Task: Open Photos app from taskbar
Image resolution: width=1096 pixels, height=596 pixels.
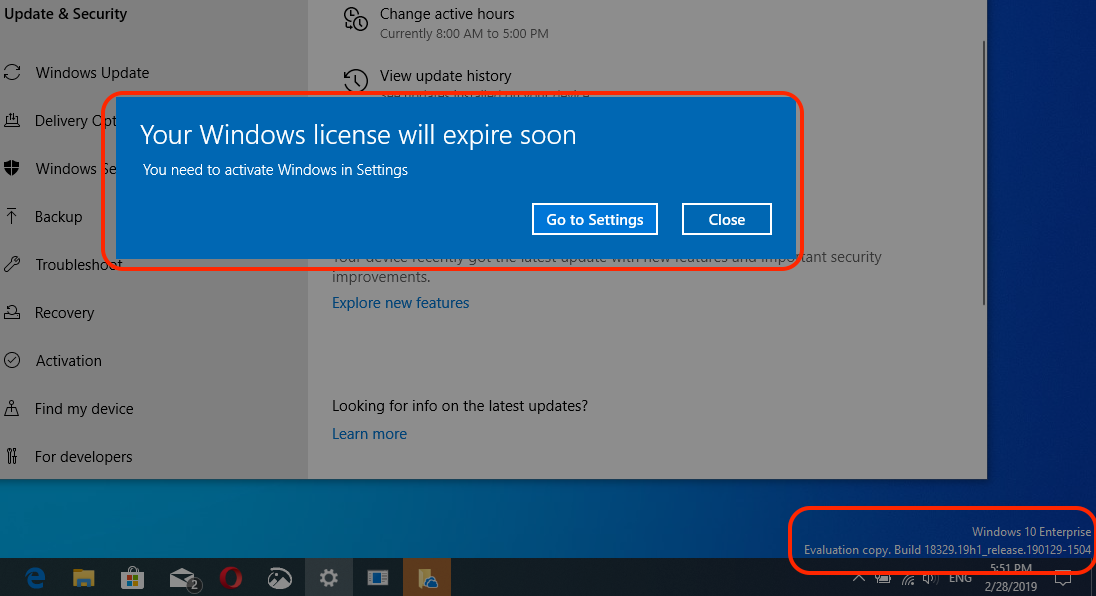Action: coord(280,578)
